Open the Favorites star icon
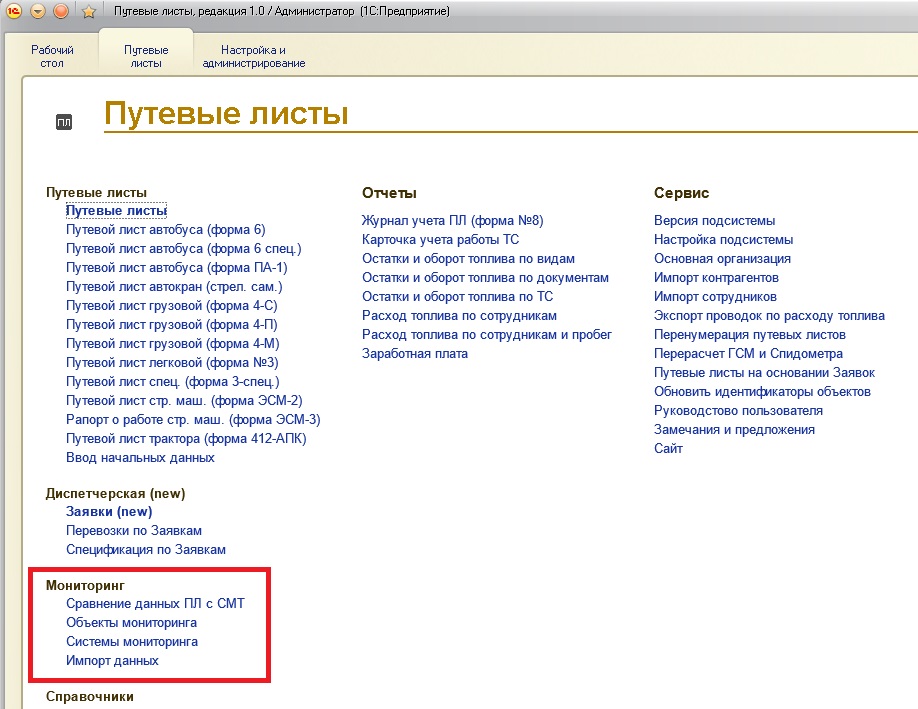The image size is (918, 709). (x=88, y=11)
